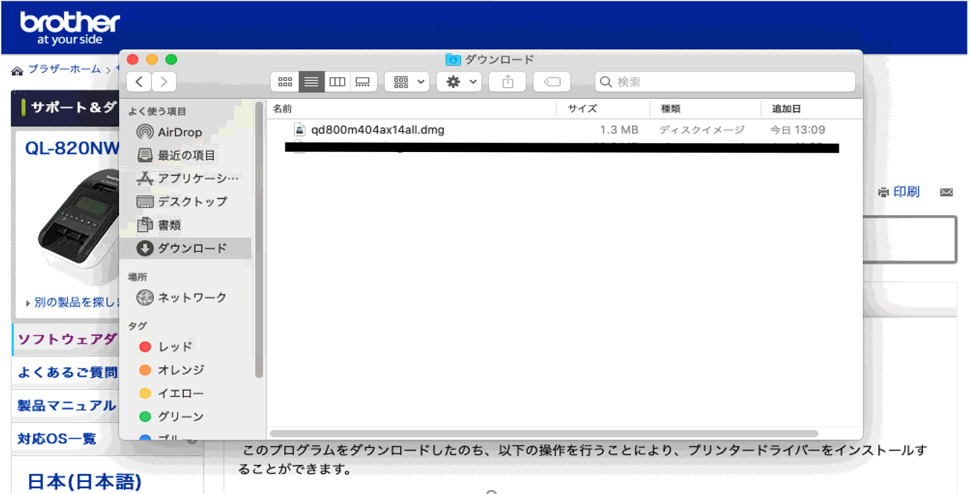Click the Brother logo on the webpage
This screenshot has height=494, width=970.
coord(69,27)
